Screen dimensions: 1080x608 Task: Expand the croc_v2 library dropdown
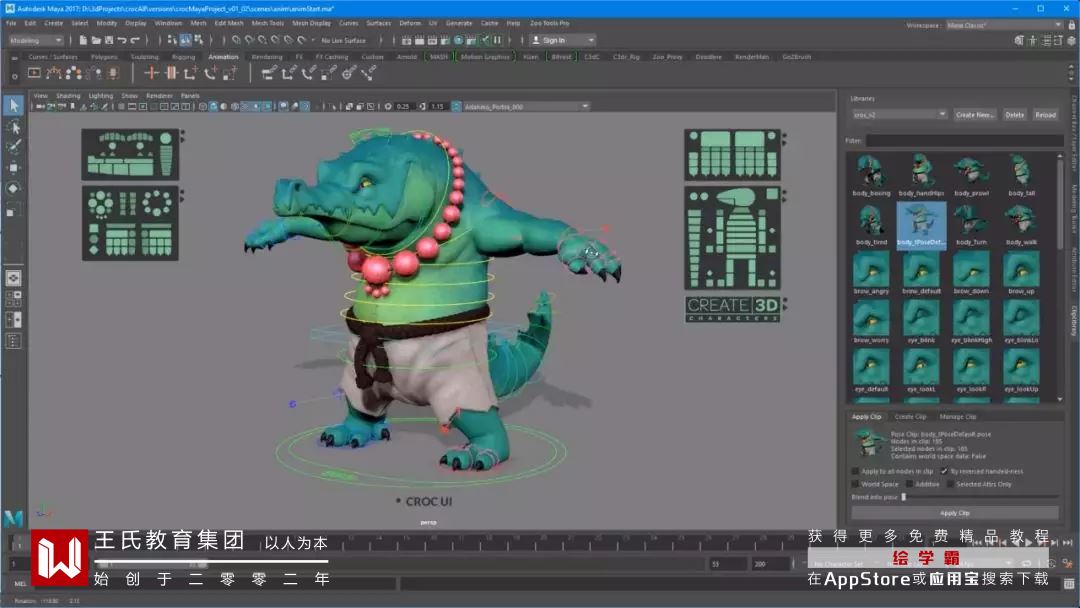(898, 115)
